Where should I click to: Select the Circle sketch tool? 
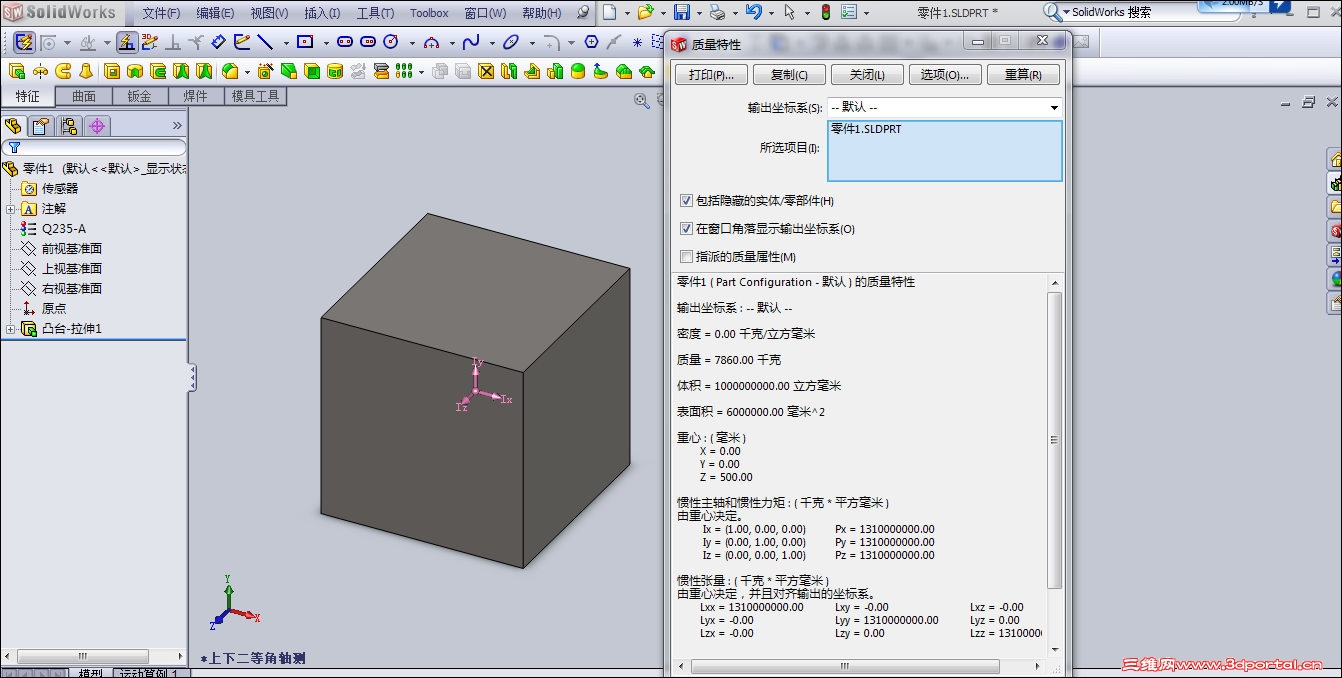(x=391, y=42)
